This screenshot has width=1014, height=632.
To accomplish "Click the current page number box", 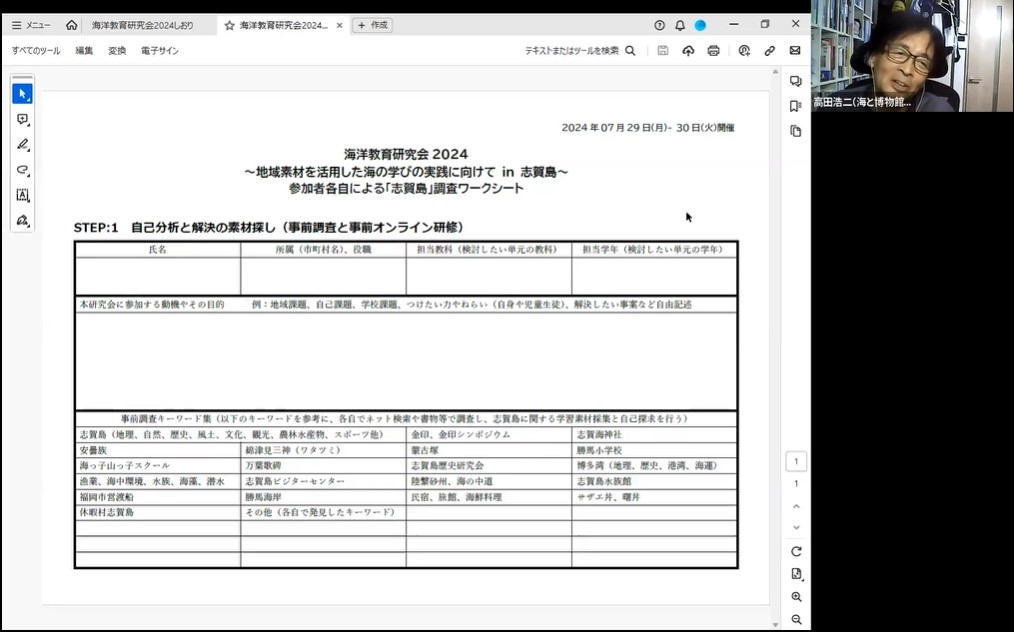I will click(x=796, y=461).
